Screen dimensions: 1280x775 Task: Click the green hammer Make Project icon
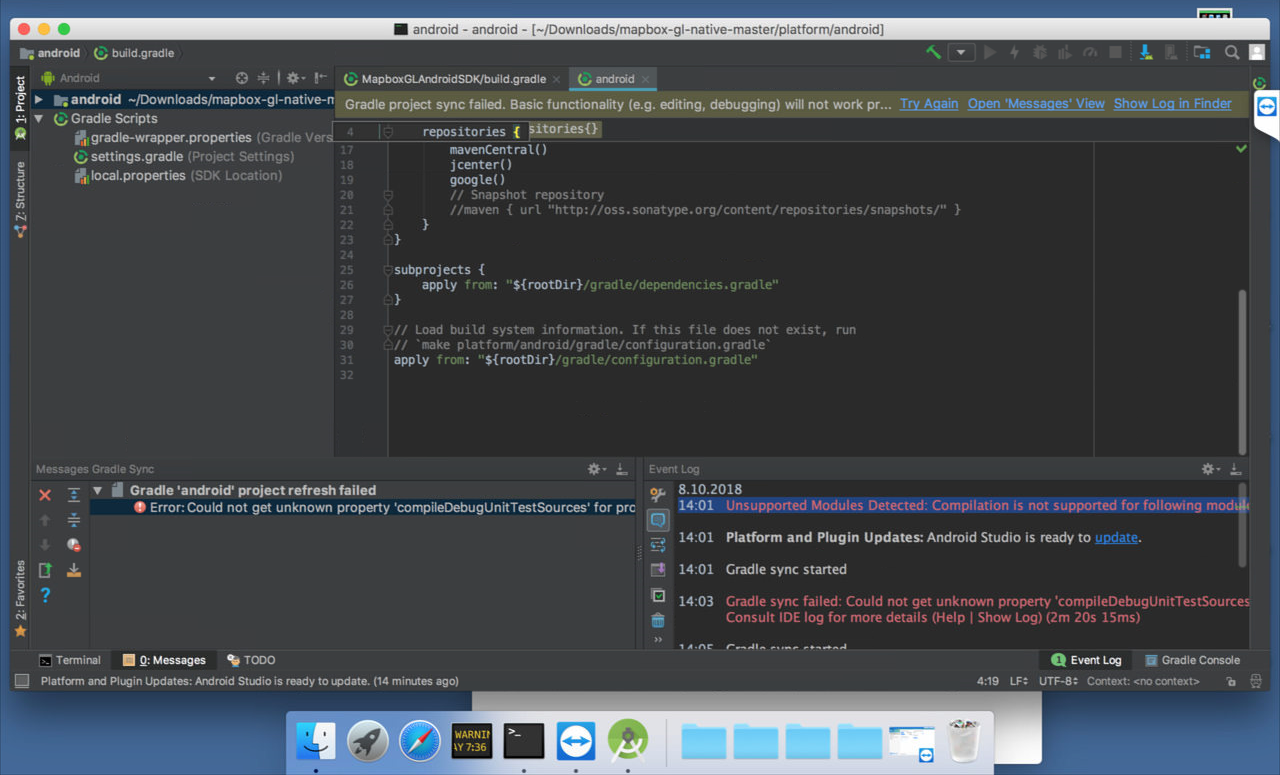[933, 53]
